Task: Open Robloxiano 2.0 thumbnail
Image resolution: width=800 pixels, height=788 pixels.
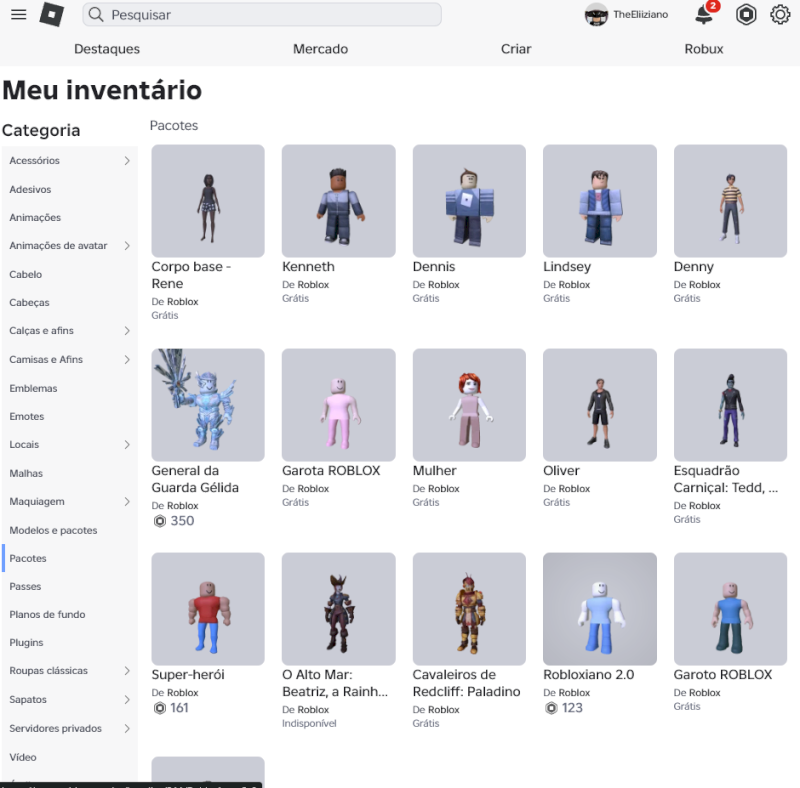Action: 599,609
